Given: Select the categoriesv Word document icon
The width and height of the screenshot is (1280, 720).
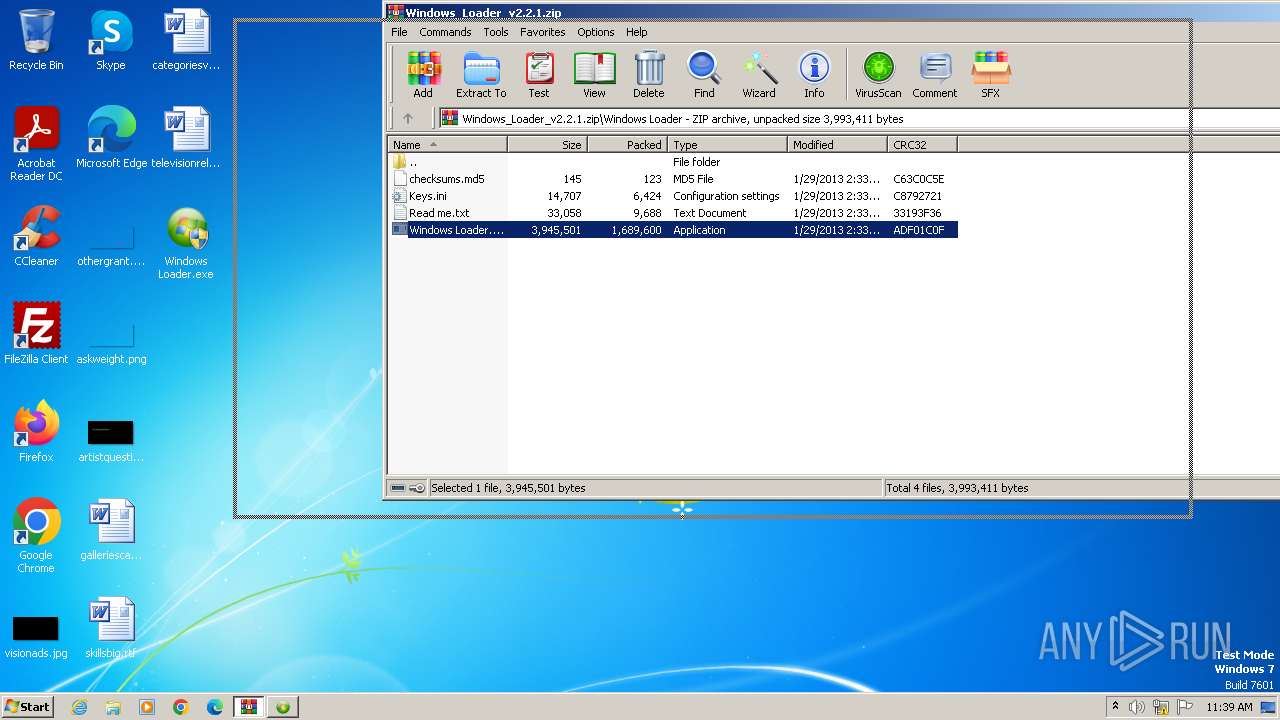Looking at the screenshot, I should (x=186, y=40).
